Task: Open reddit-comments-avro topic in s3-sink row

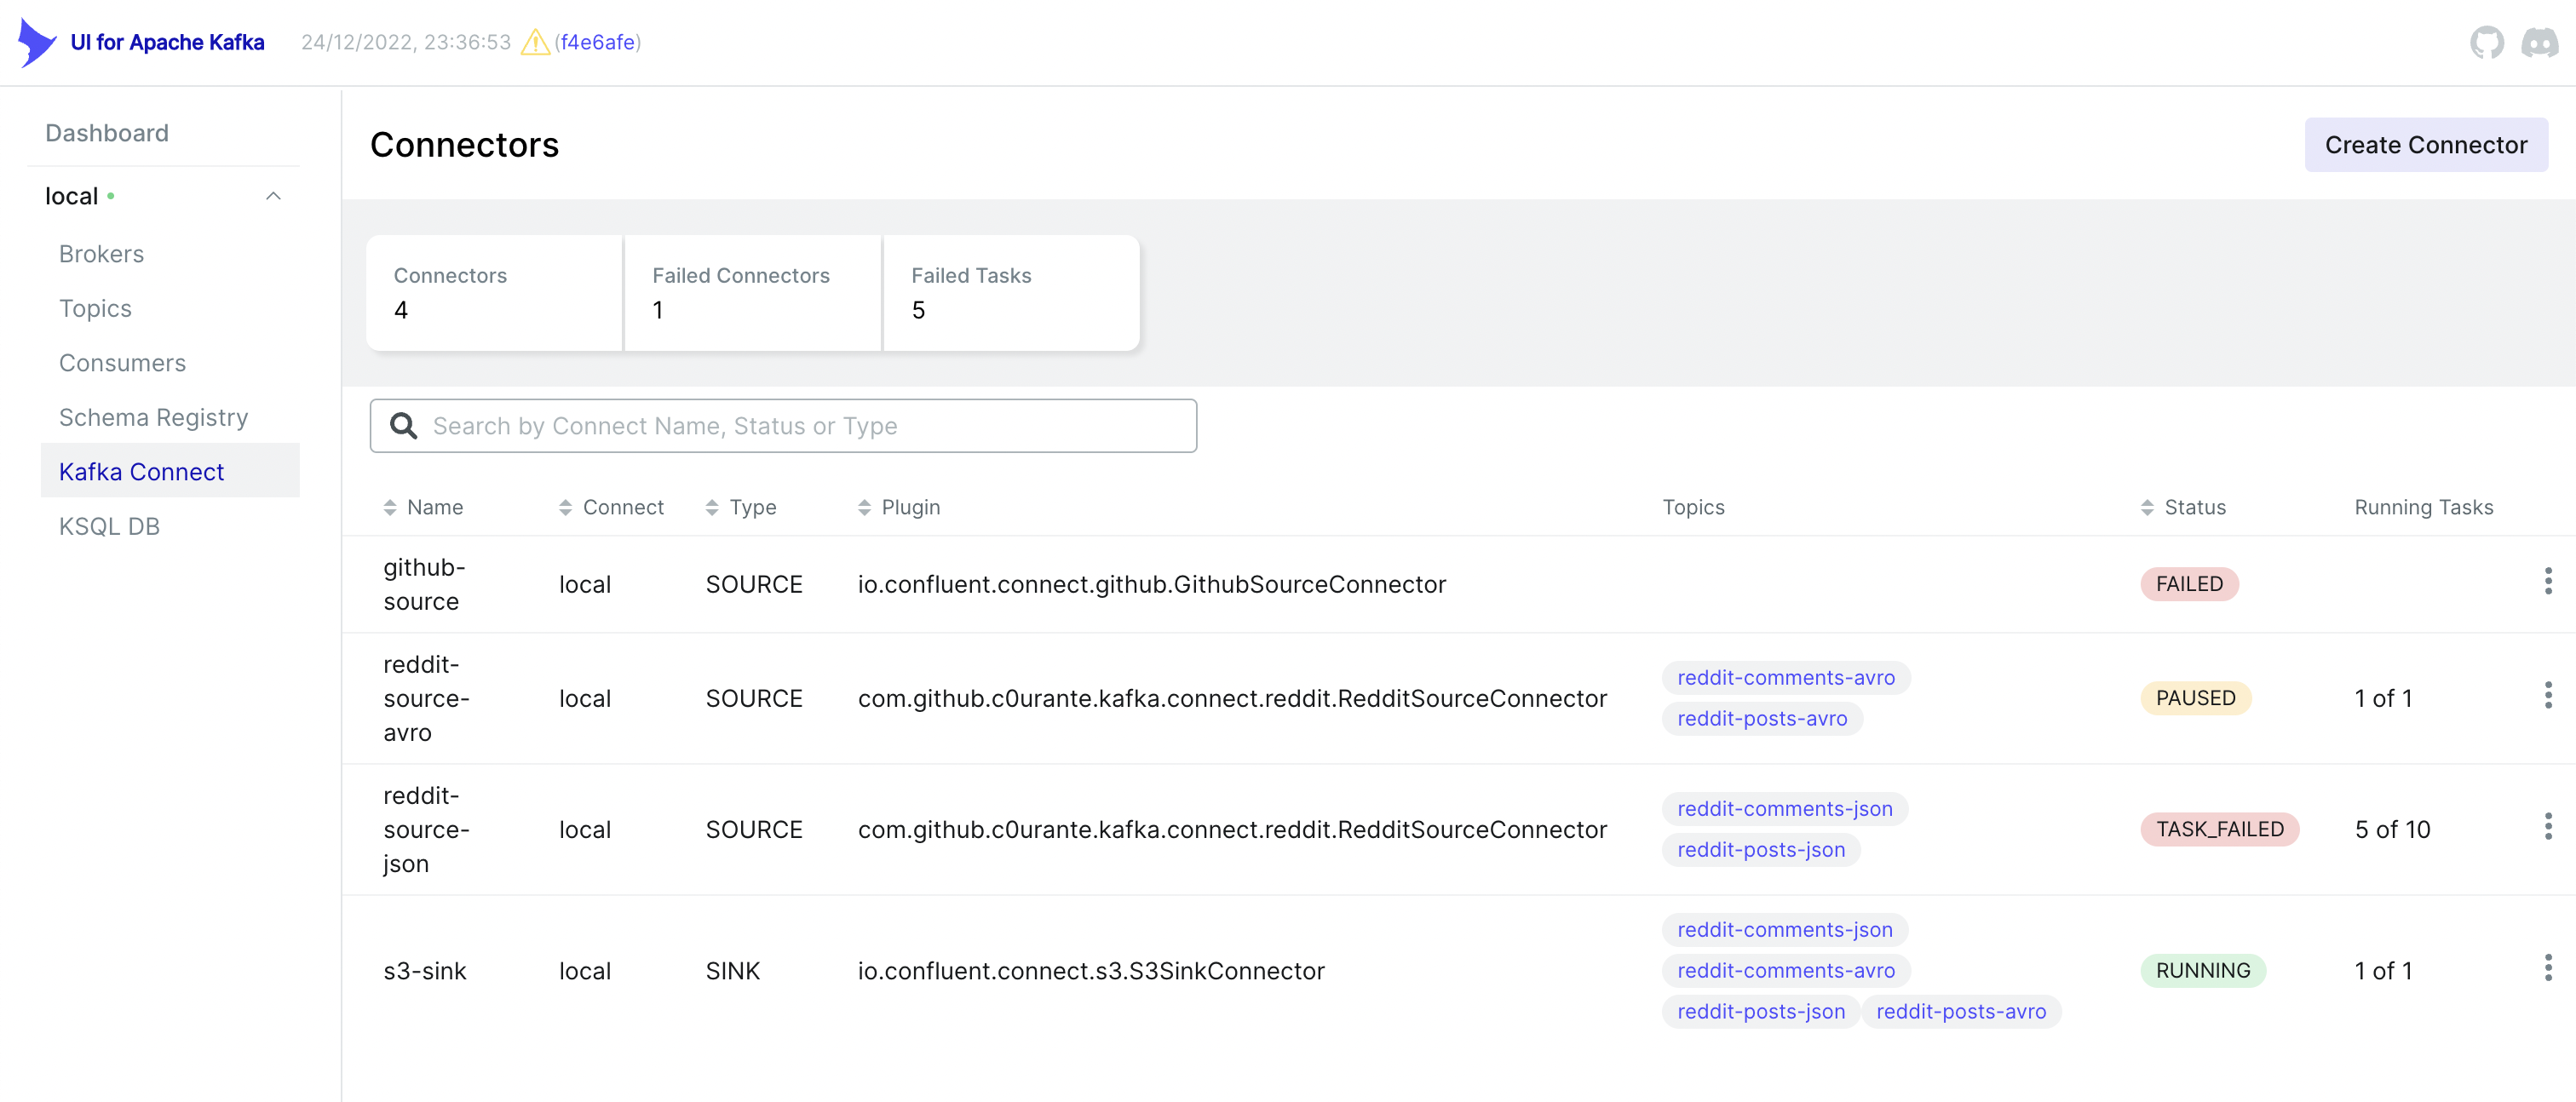Action: pyautogui.click(x=1785, y=971)
